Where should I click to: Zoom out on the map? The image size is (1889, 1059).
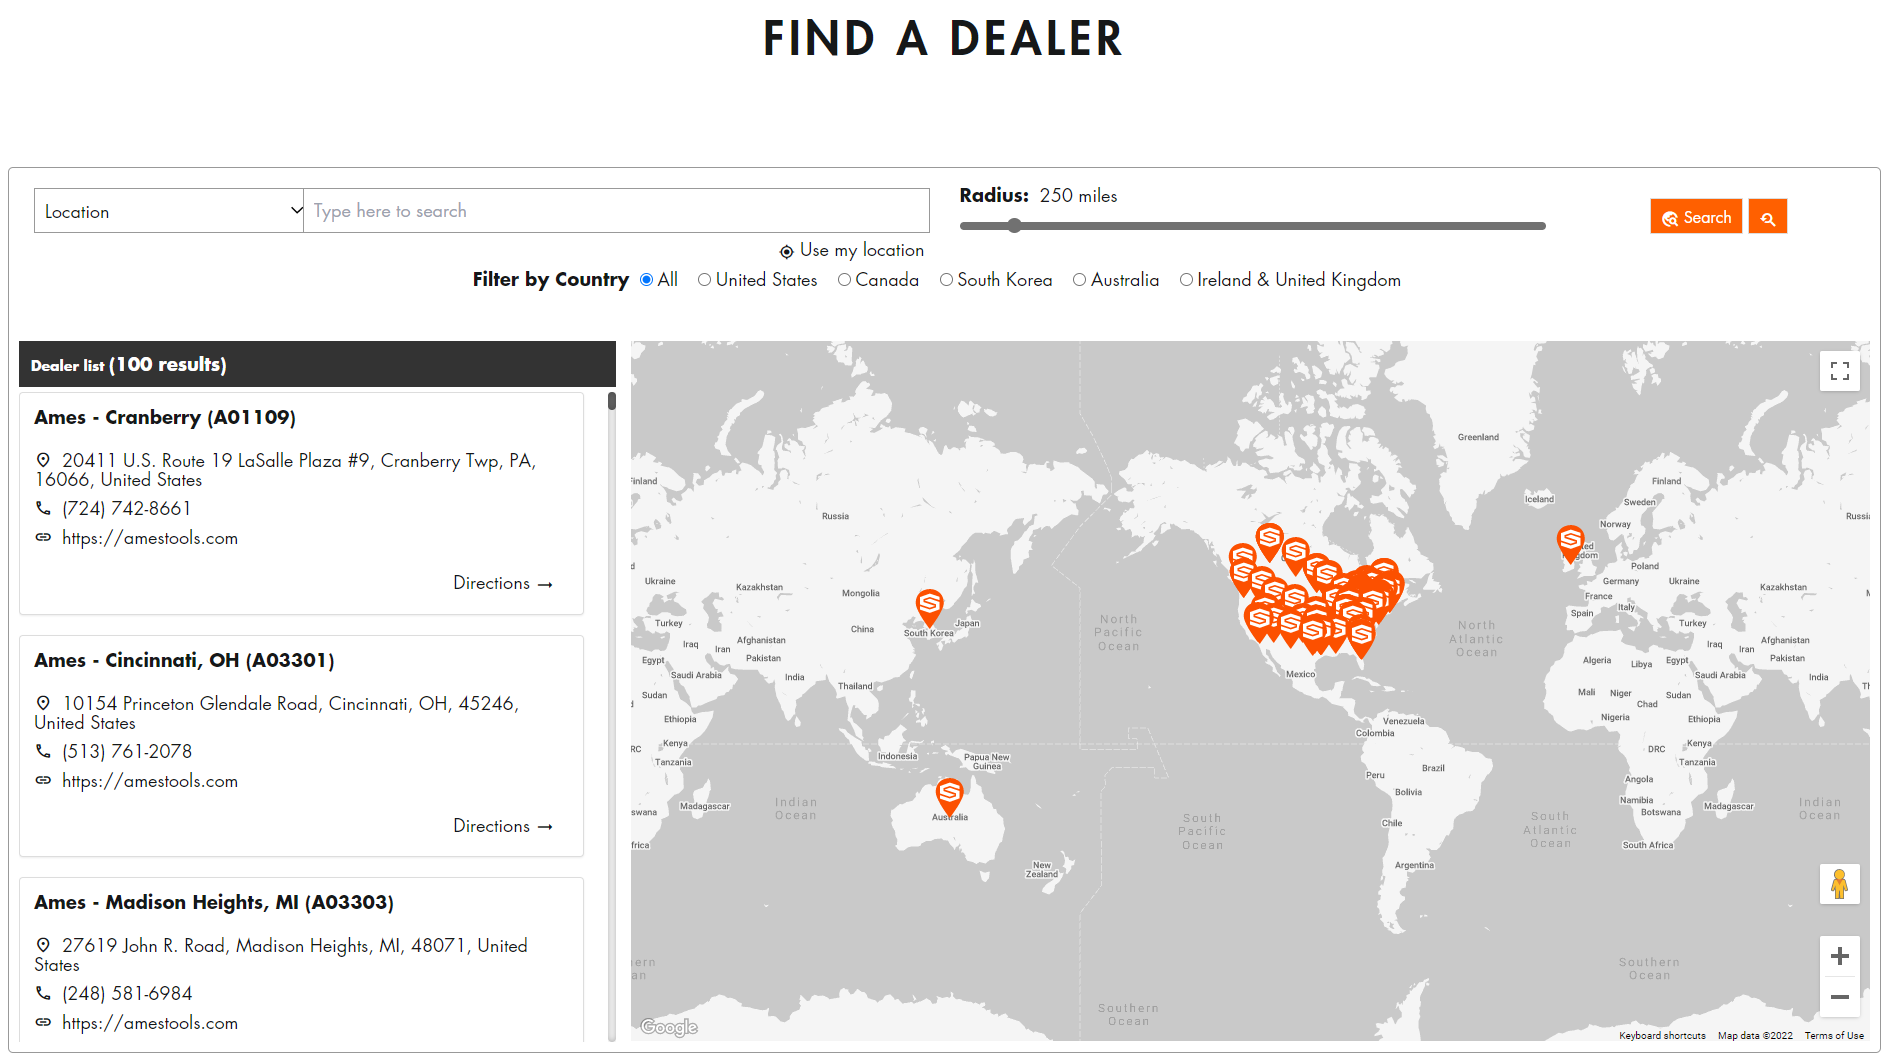pos(1839,997)
